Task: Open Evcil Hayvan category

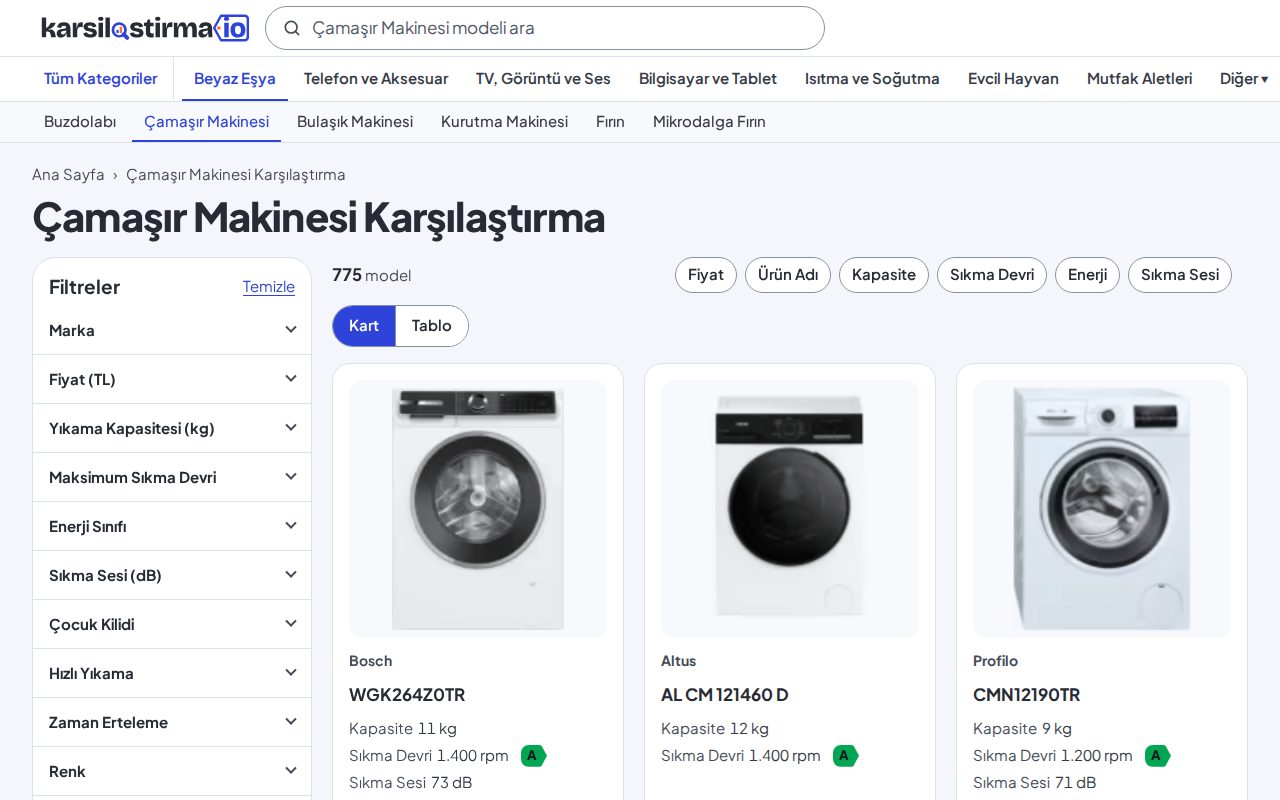Action: point(1013,78)
